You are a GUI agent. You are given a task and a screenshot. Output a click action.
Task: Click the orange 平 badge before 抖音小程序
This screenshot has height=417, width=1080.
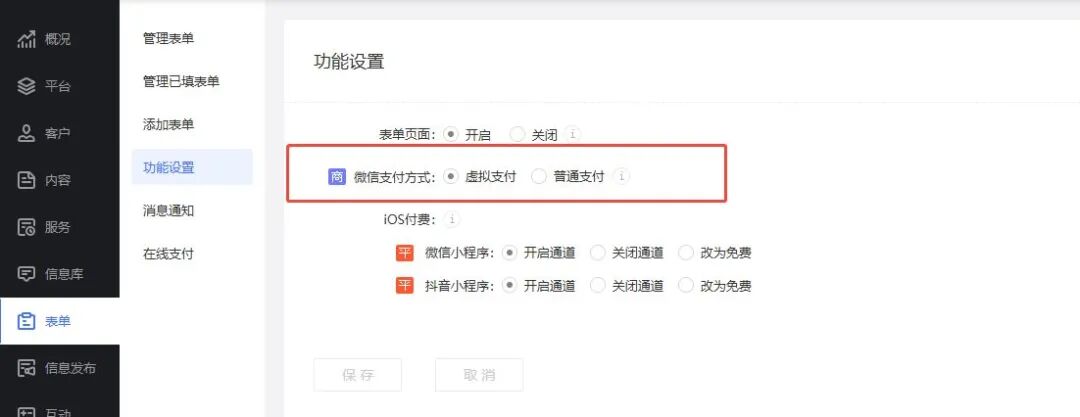[x=404, y=285]
